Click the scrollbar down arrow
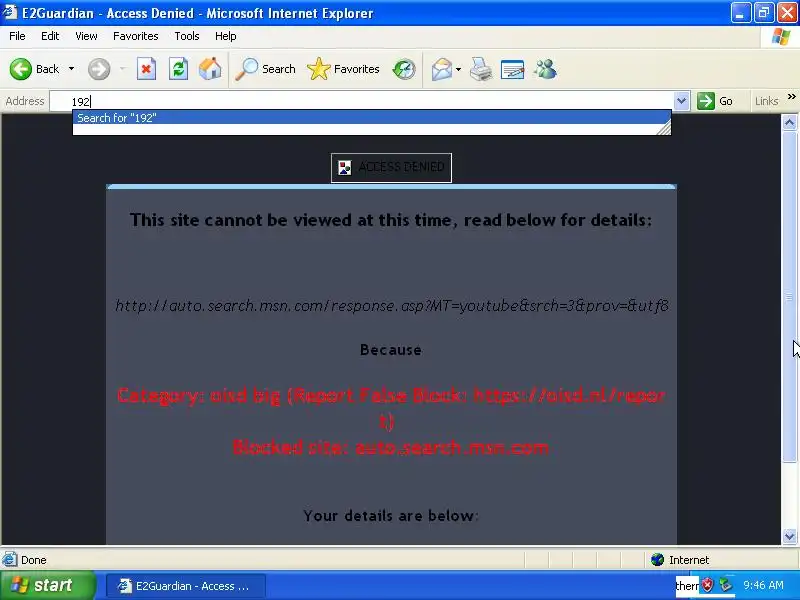 tap(789, 536)
